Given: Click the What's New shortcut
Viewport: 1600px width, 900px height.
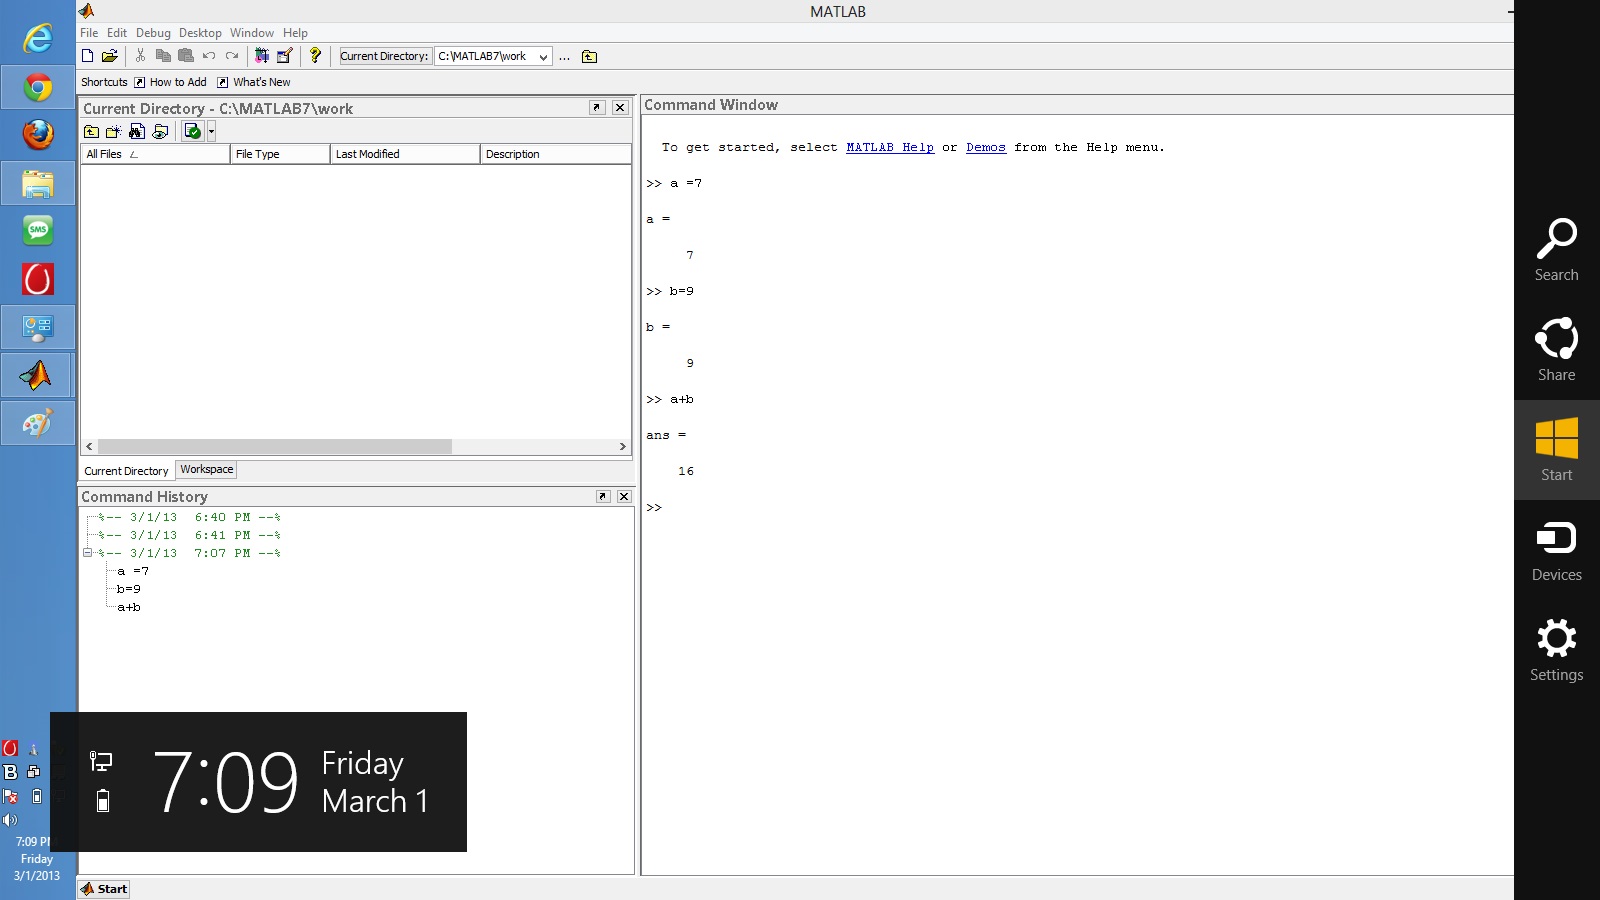Looking at the screenshot, I should pos(254,82).
